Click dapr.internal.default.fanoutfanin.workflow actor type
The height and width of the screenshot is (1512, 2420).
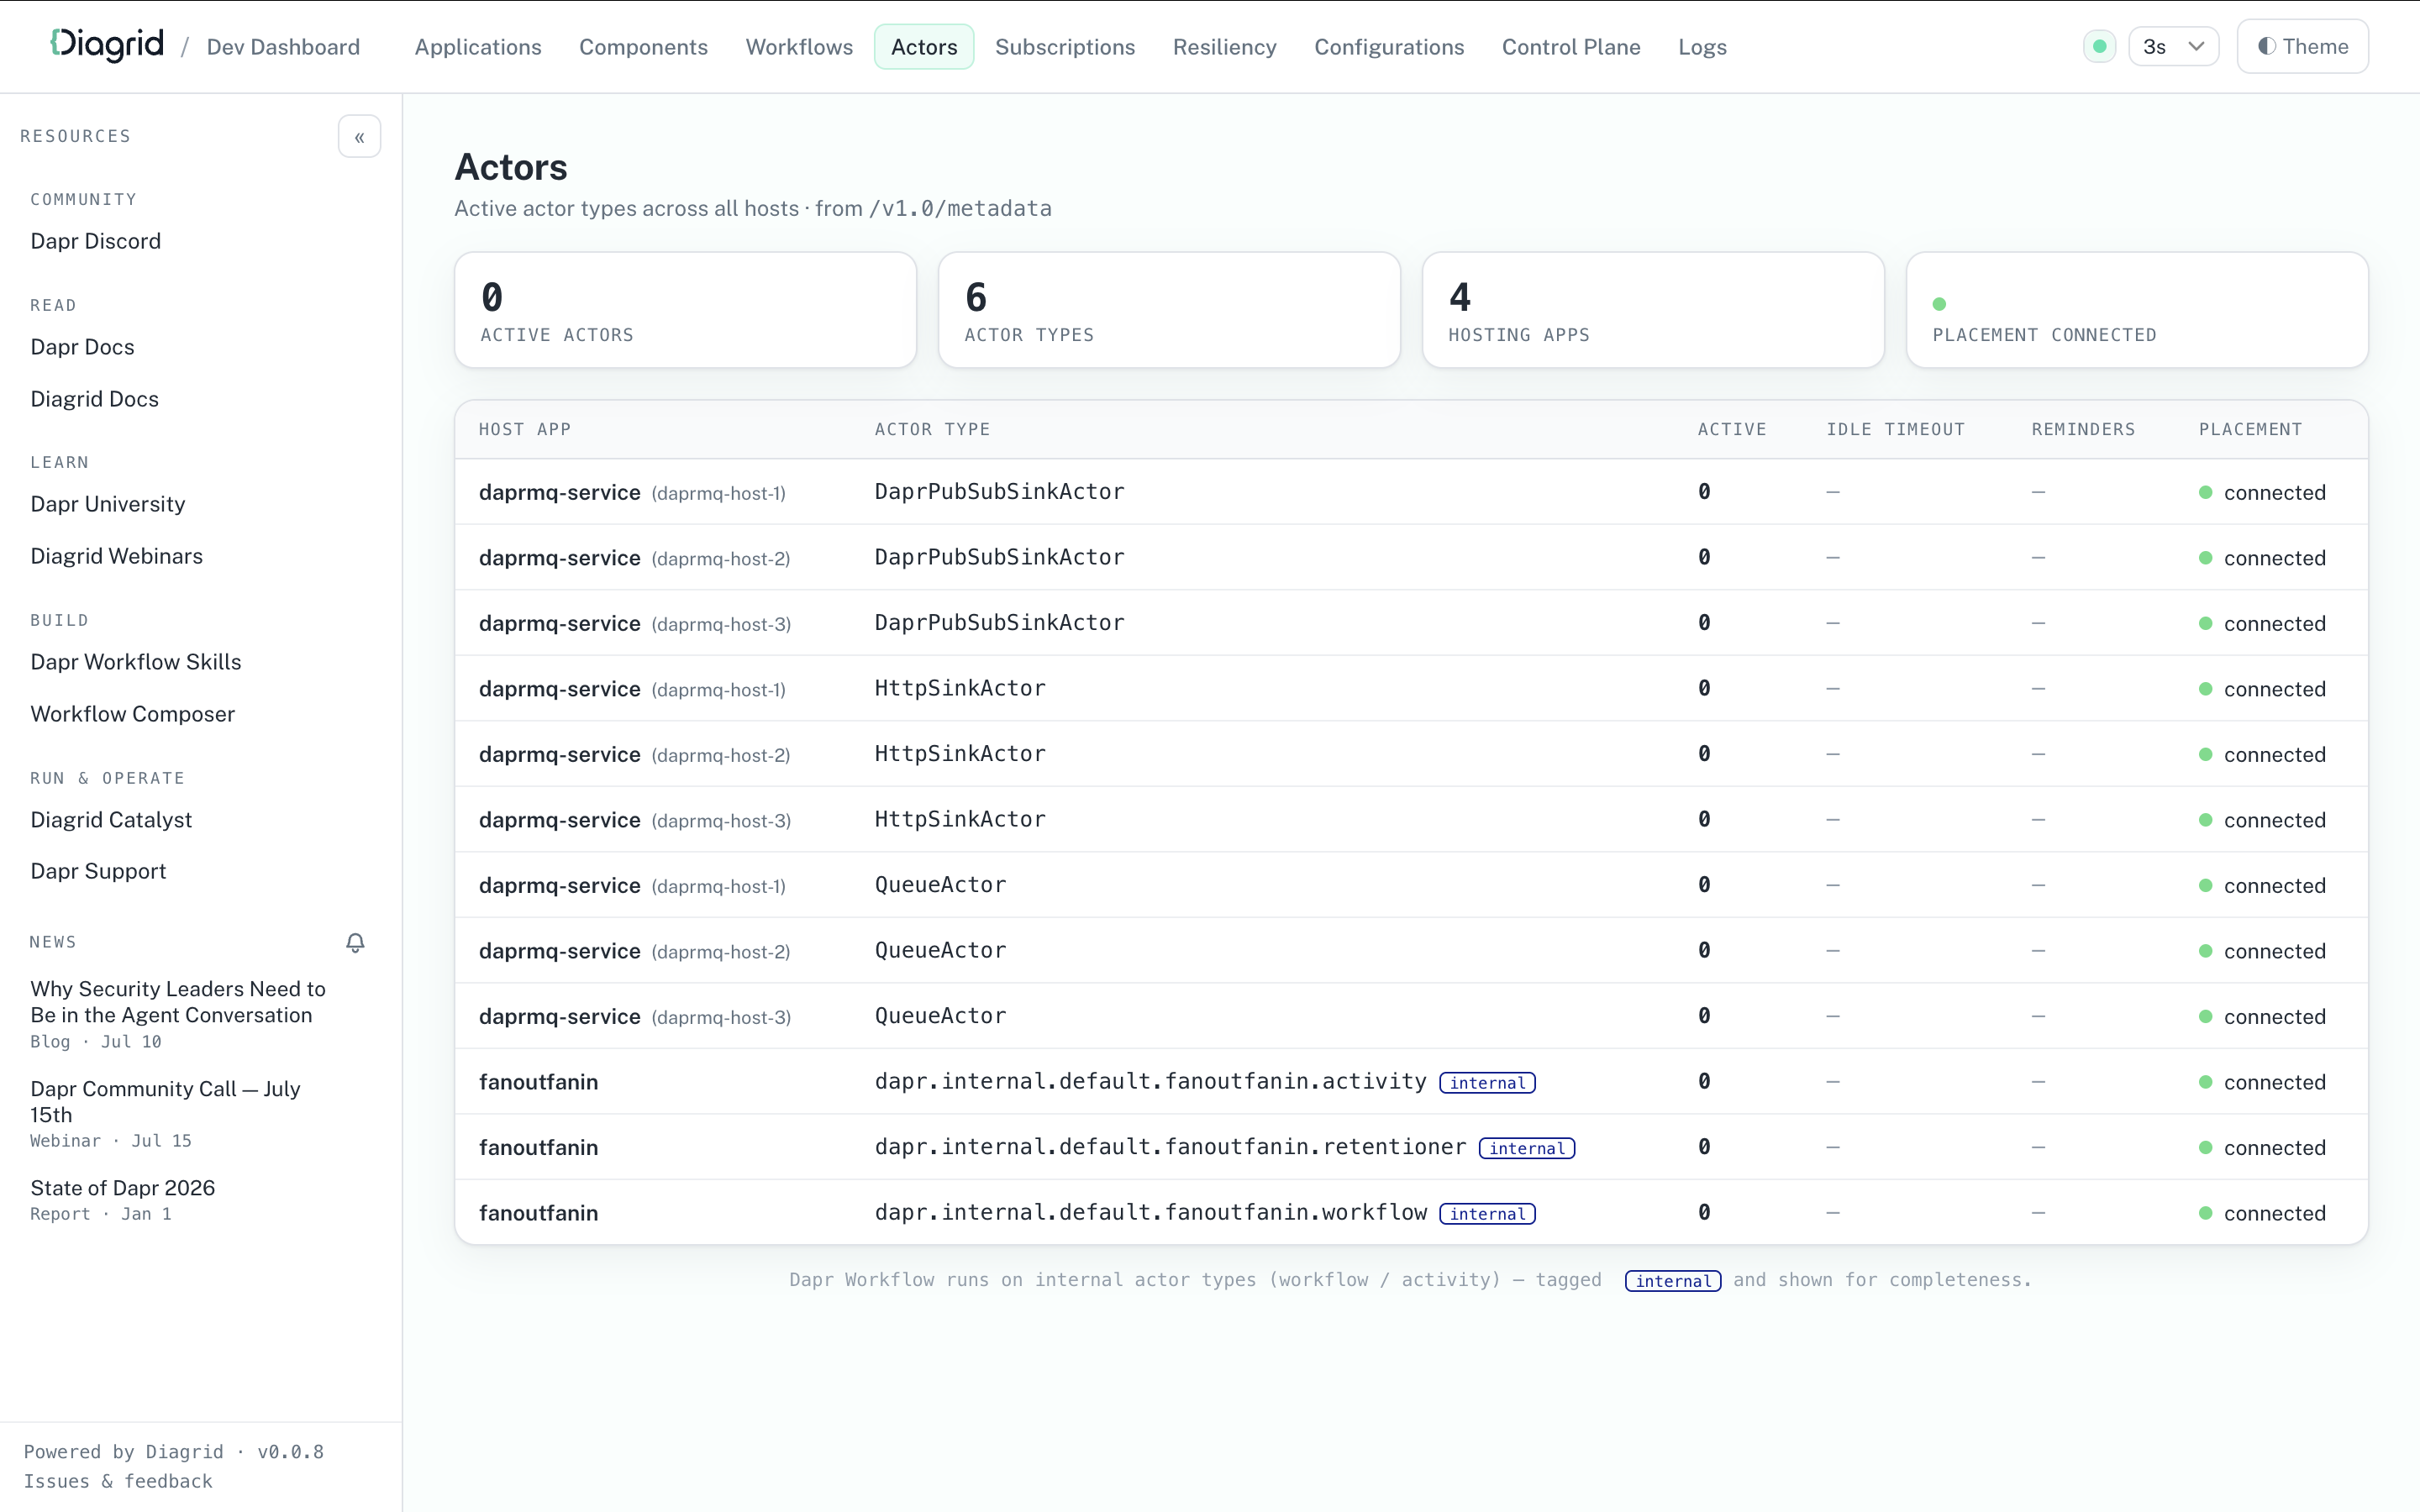point(1150,1212)
